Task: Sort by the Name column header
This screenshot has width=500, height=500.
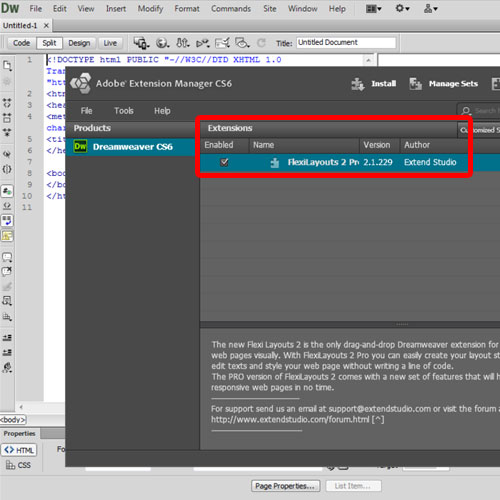Action: pyautogui.click(x=304, y=145)
